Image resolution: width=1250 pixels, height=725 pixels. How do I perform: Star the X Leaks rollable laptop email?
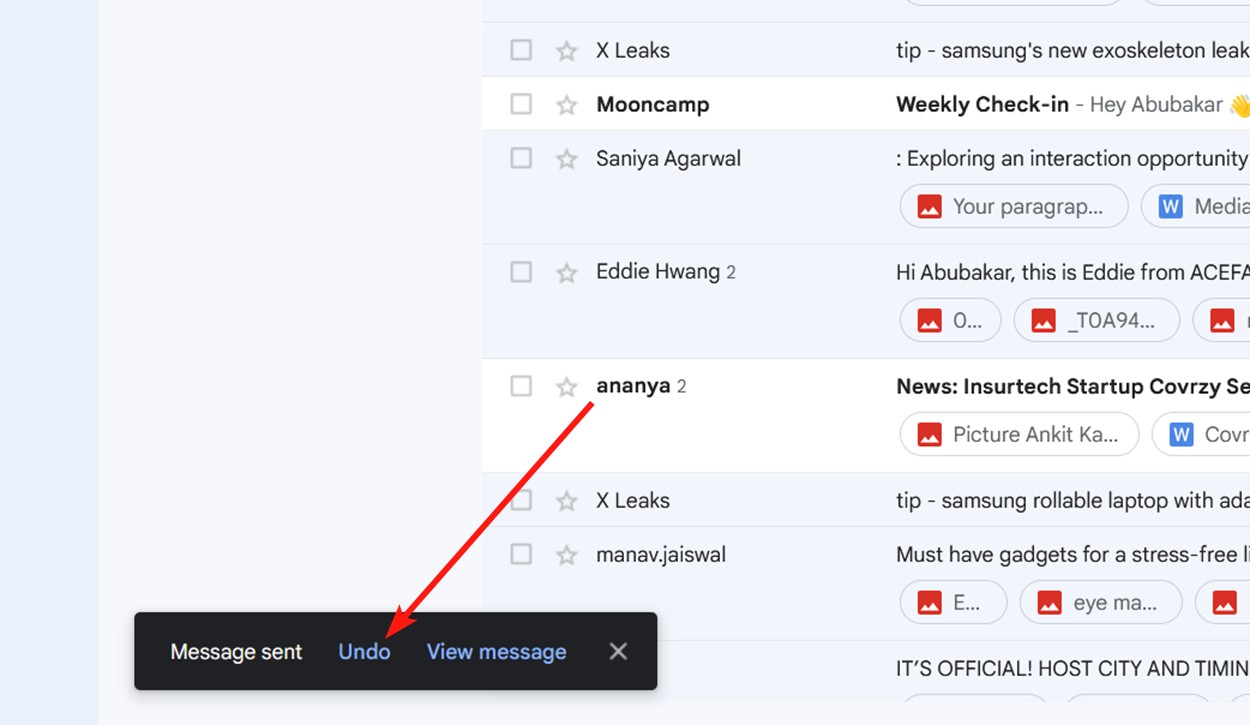pyautogui.click(x=566, y=499)
